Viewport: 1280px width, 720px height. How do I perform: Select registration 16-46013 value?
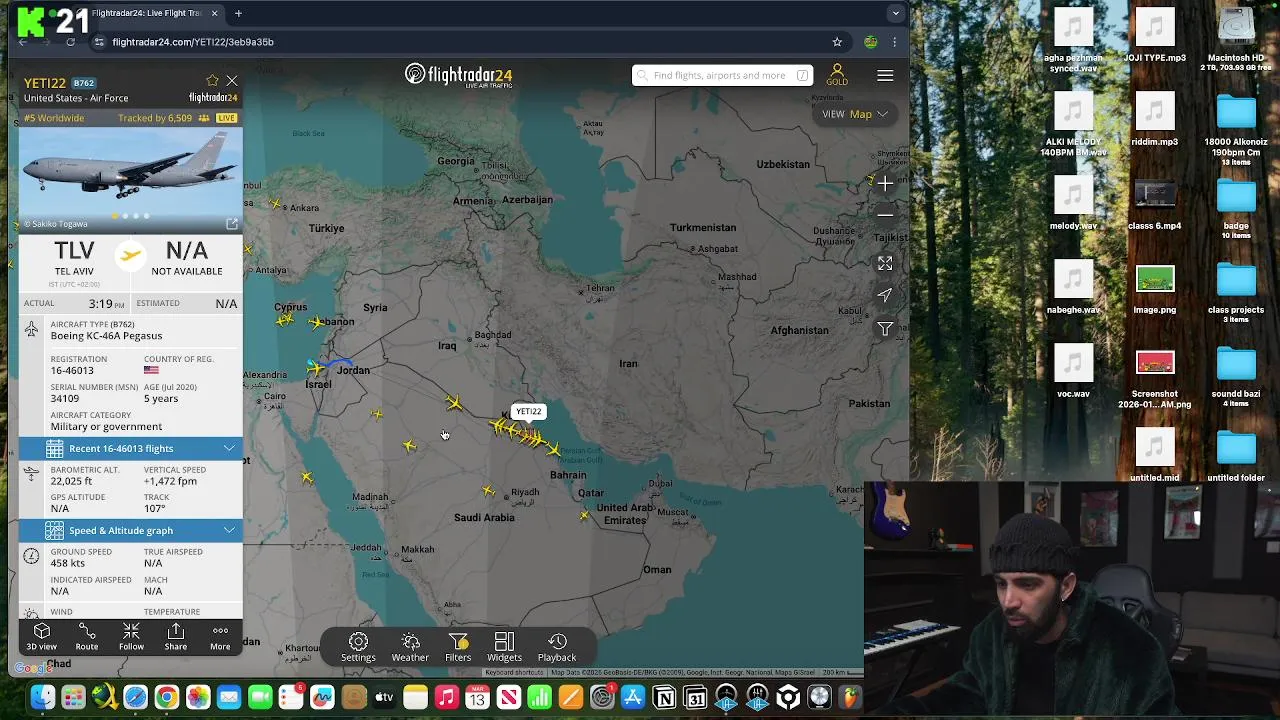(72, 370)
